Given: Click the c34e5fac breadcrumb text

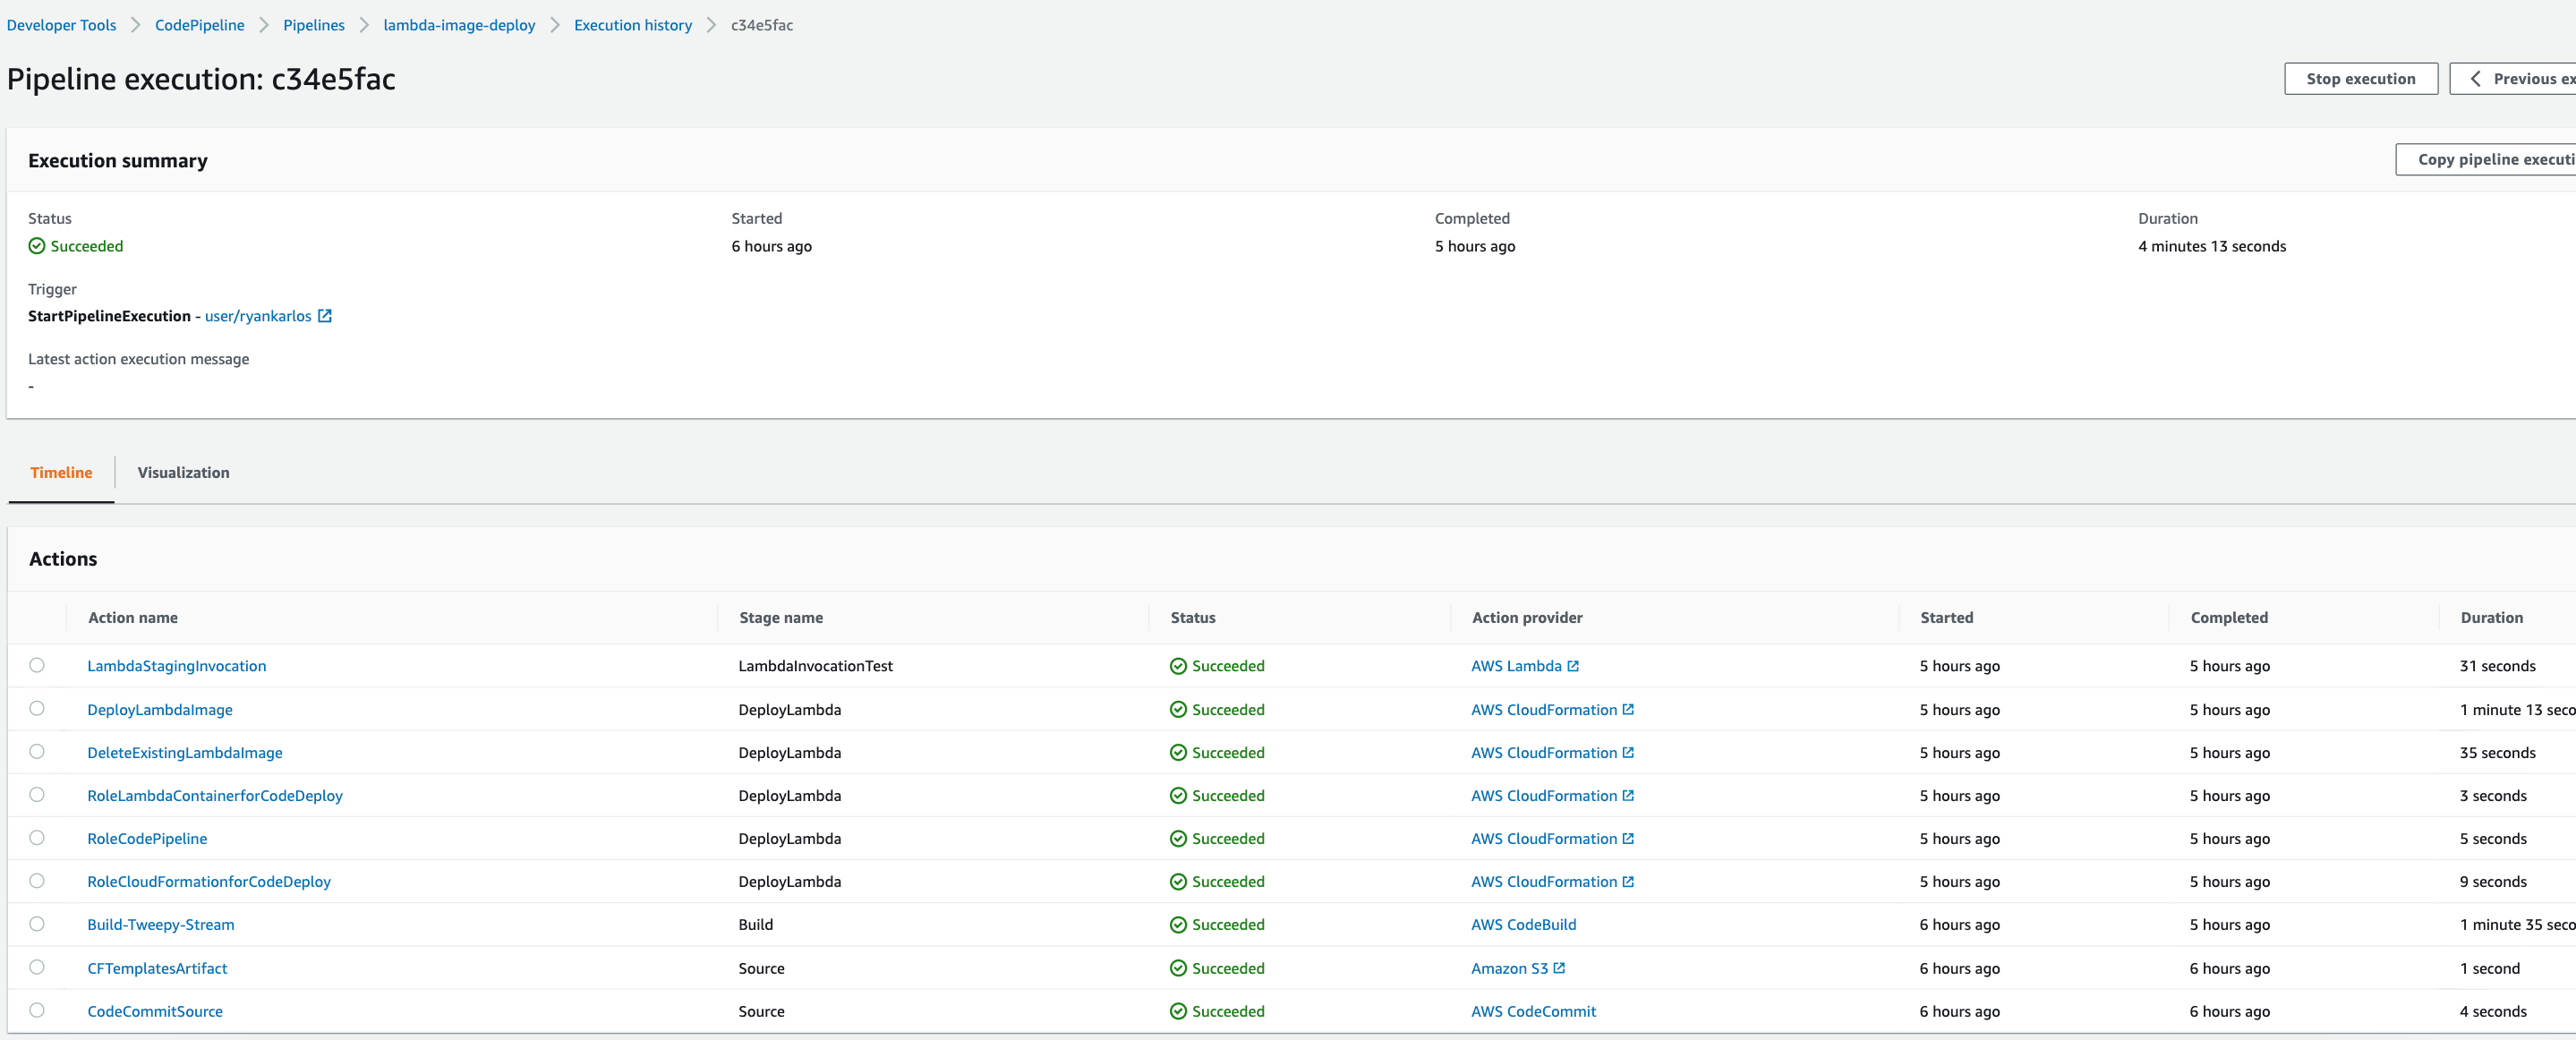Looking at the screenshot, I should point(762,25).
